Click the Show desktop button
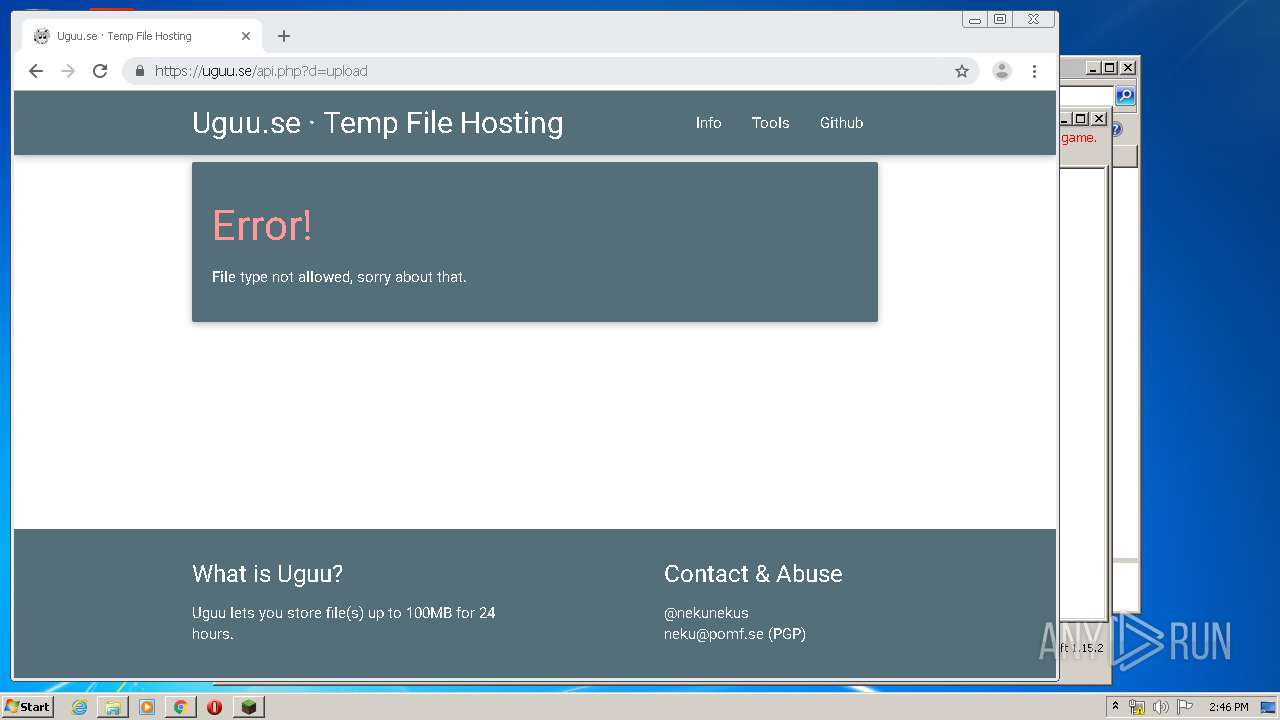The width and height of the screenshot is (1280, 720). (x=1269, y=707)
